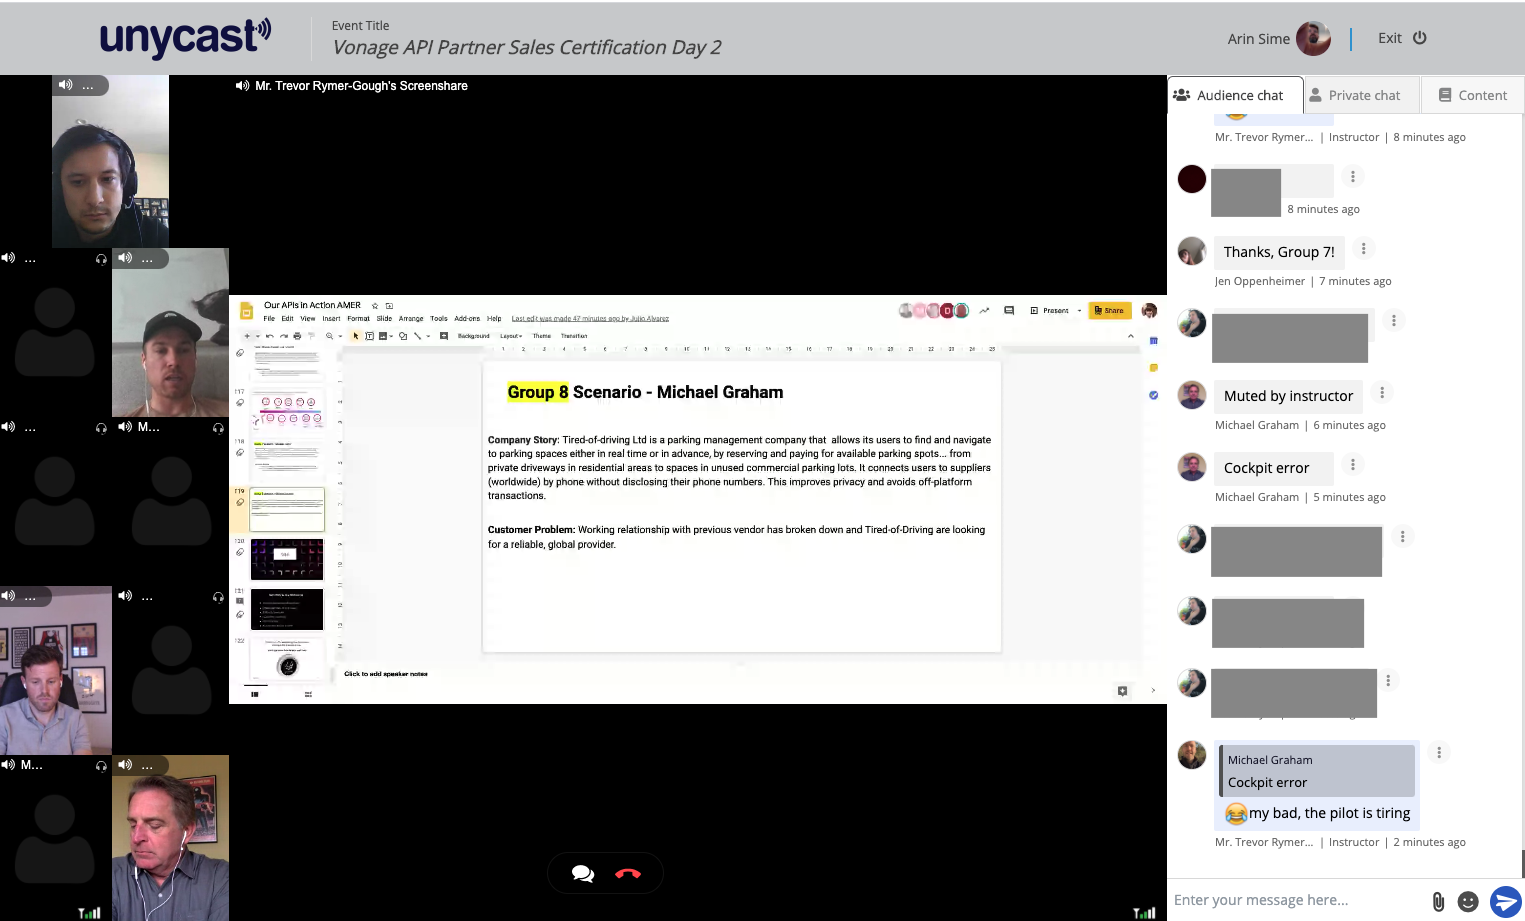Open the chat bubbles icon in call controls
Screen dimensions: 1525x921
click(x=583, y=874)
